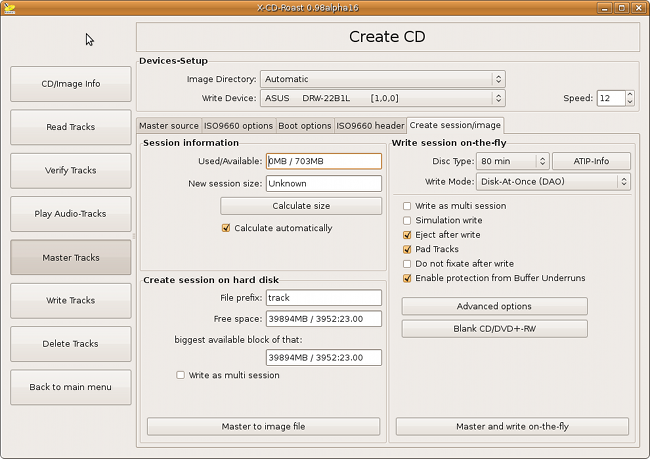The image size is (650, 459).
Task: Open Advanced options
Action: click(494, 306)
